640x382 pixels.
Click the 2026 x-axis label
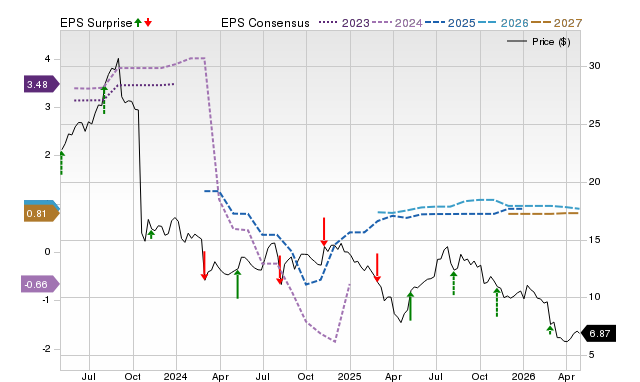pos(523,376)
